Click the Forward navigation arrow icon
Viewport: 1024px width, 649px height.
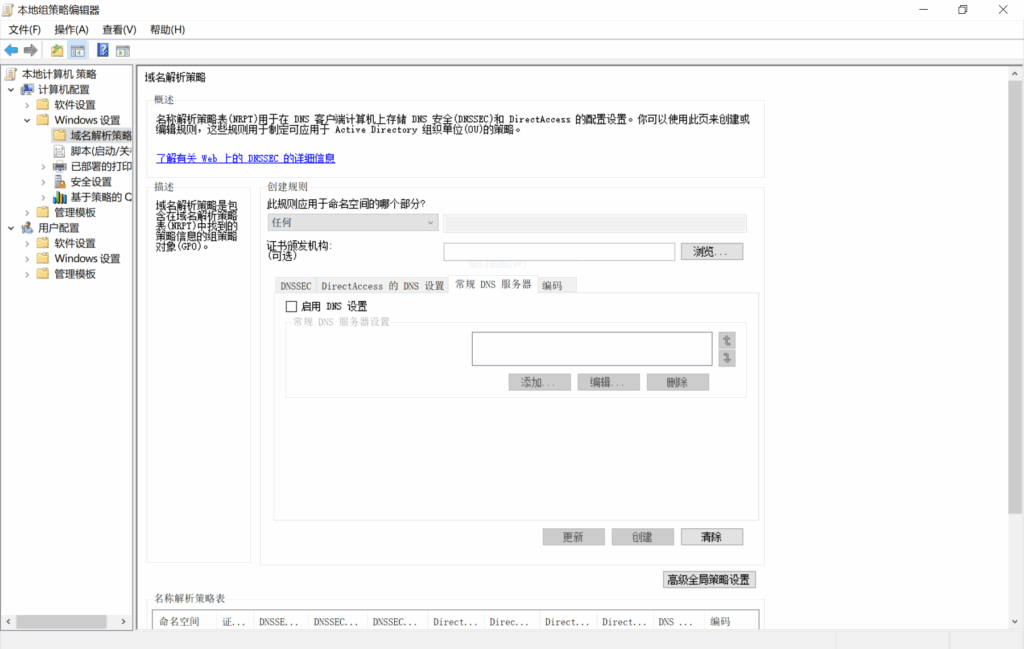[x=30, y=49]
